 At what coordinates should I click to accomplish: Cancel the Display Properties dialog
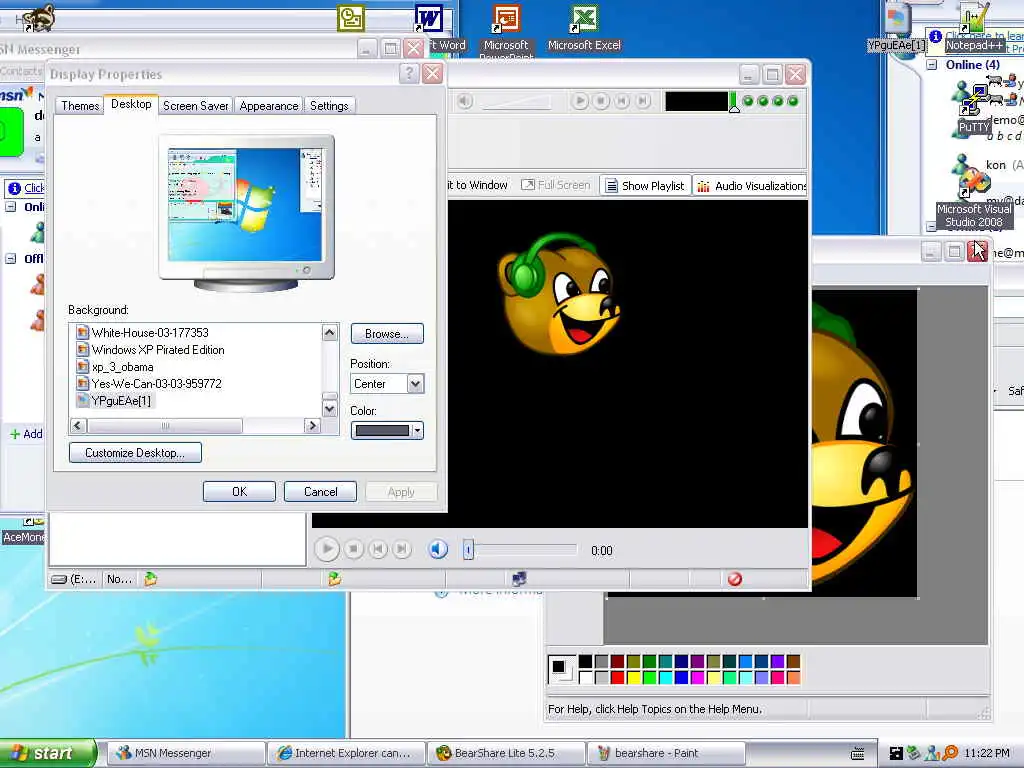click(321, 492)
